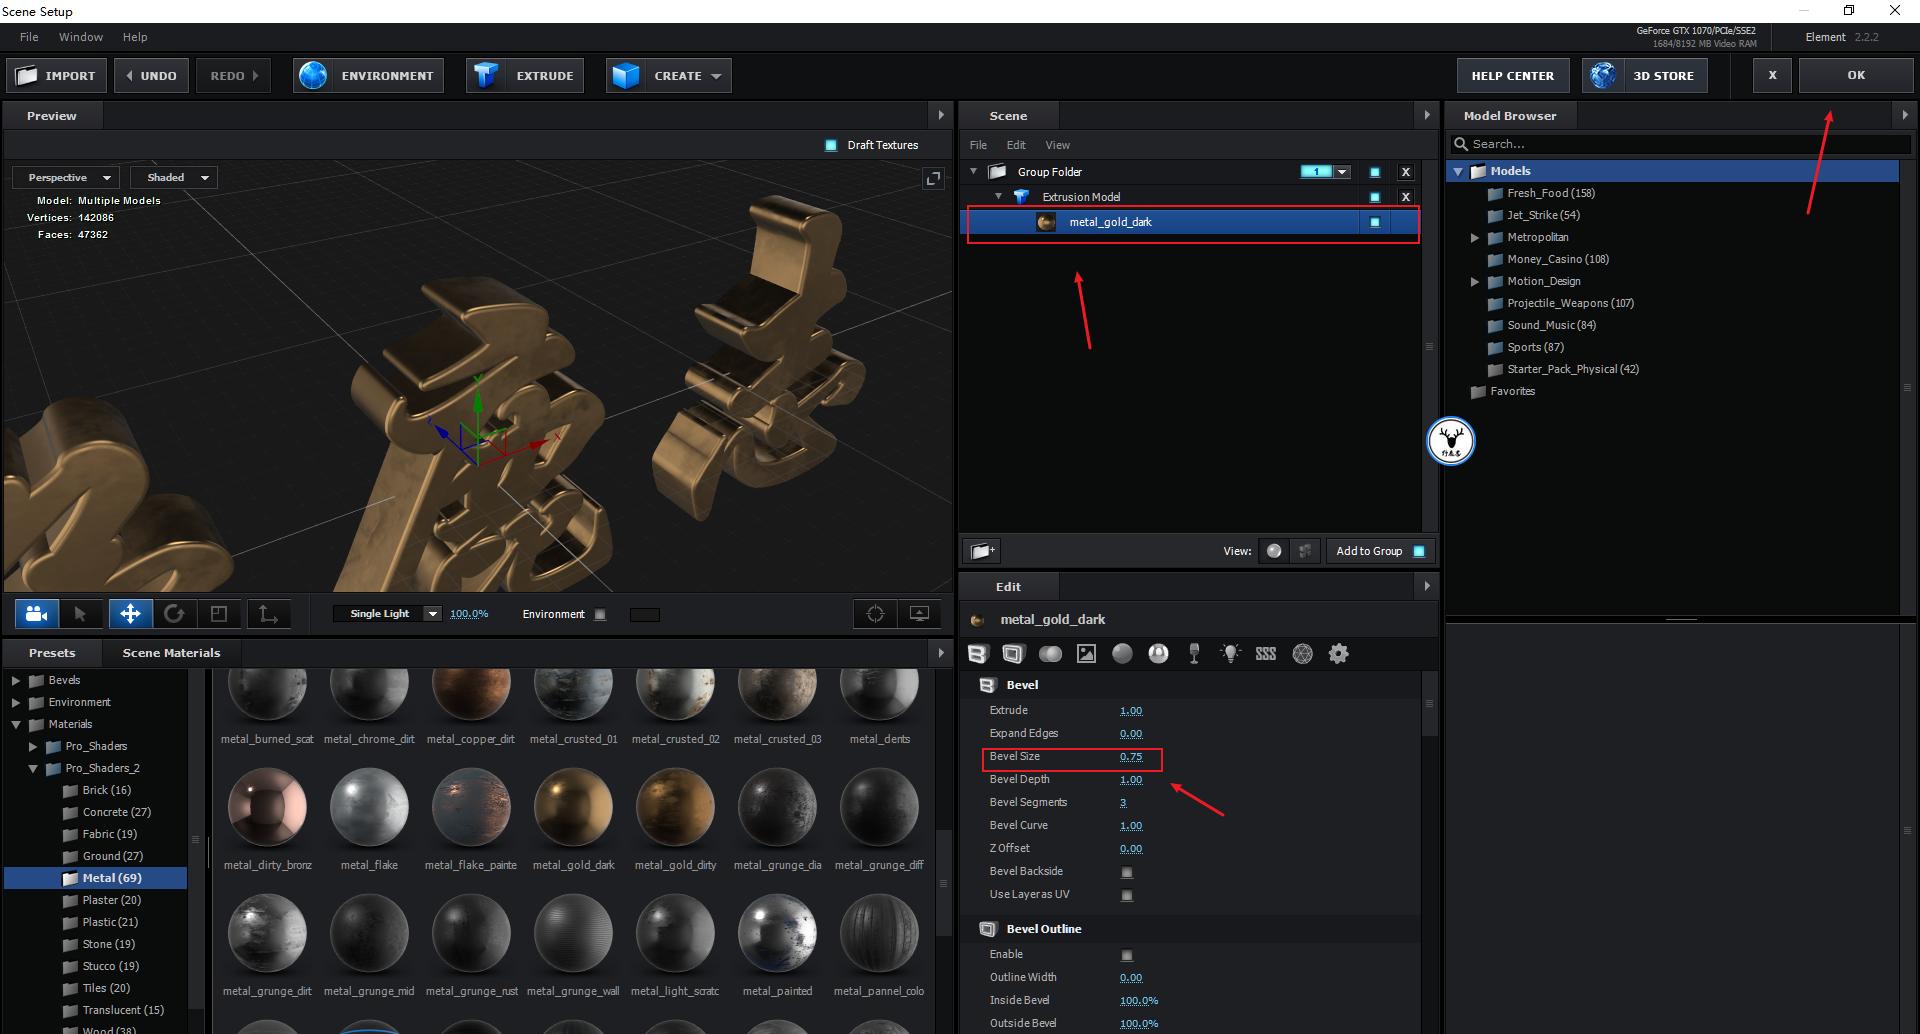Open the Textures (image) settings icon
1920x1034 pixels.
pos(1086,654)
